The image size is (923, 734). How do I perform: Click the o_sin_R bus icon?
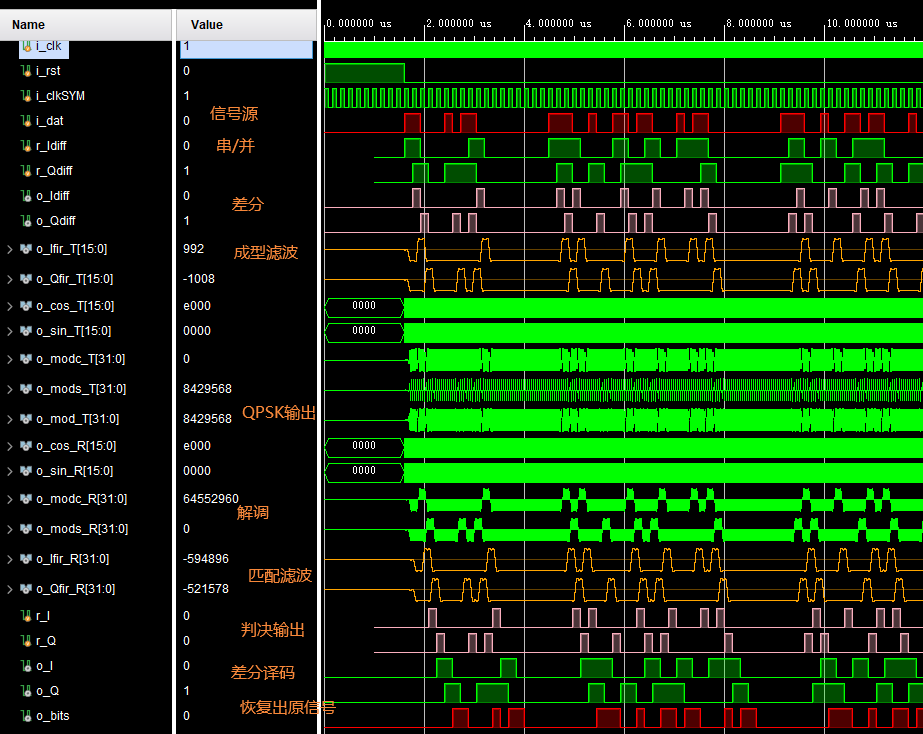point(26,471)
